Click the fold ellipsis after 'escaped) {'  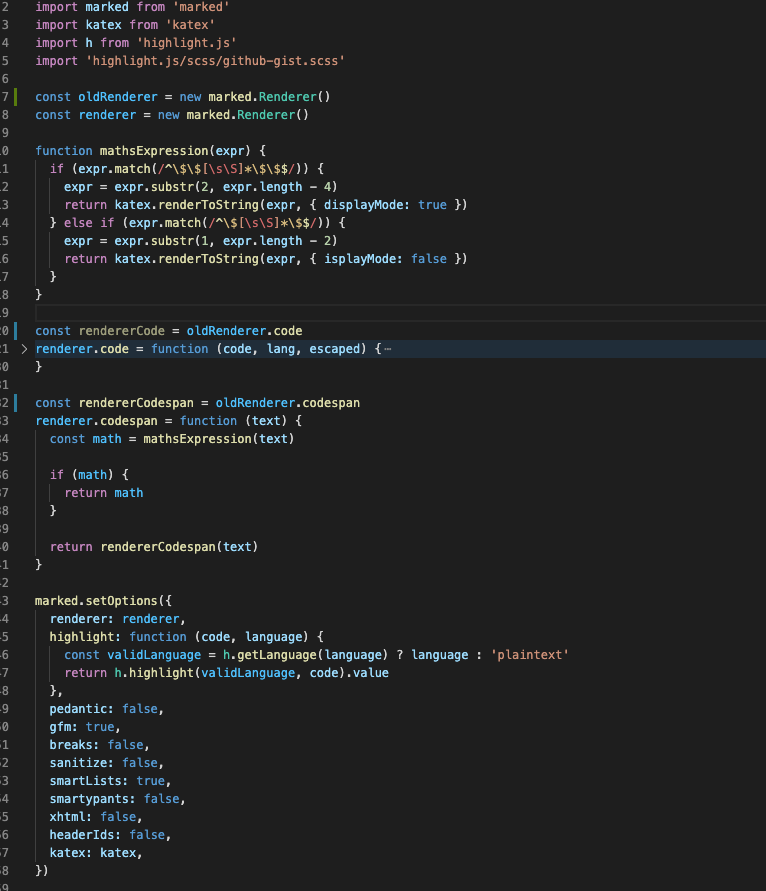pos(388,349)
